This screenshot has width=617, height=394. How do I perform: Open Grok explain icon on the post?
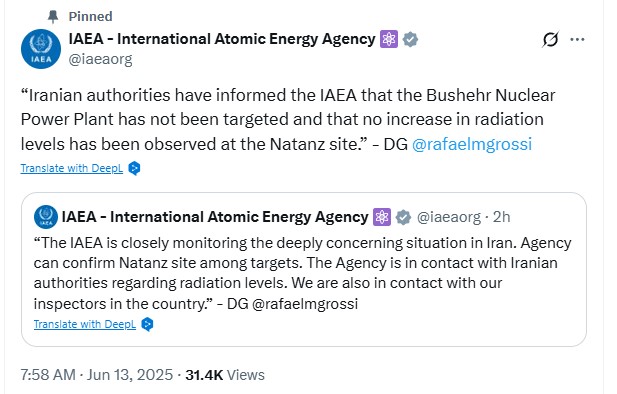pos(550,39)
